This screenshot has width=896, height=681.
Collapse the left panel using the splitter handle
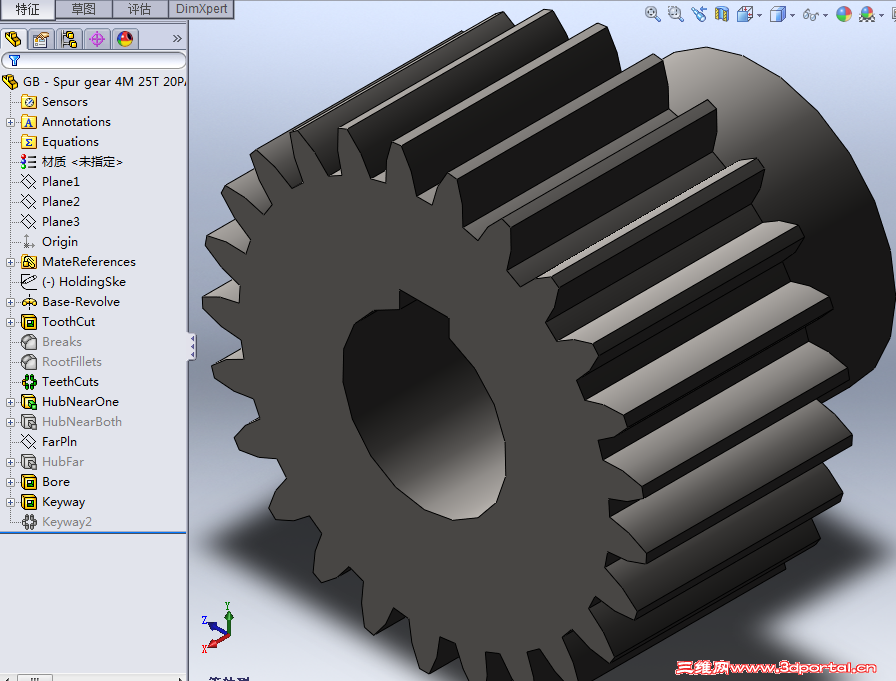click(x=193, y=347)
